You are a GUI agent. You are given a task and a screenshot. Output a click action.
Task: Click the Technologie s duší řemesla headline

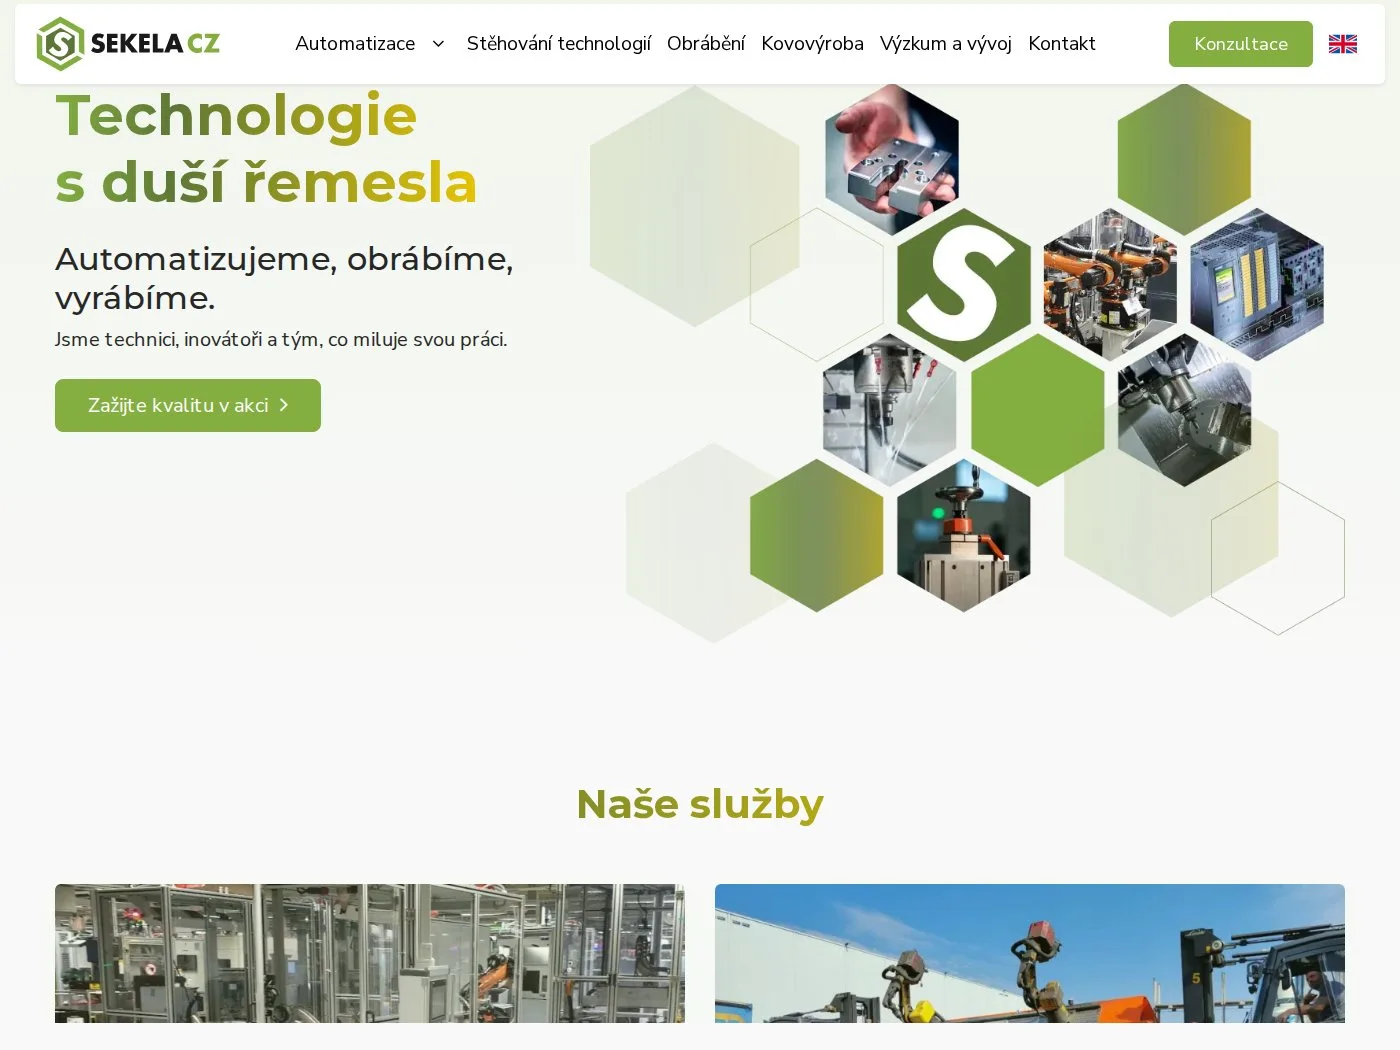coord(266,148)
